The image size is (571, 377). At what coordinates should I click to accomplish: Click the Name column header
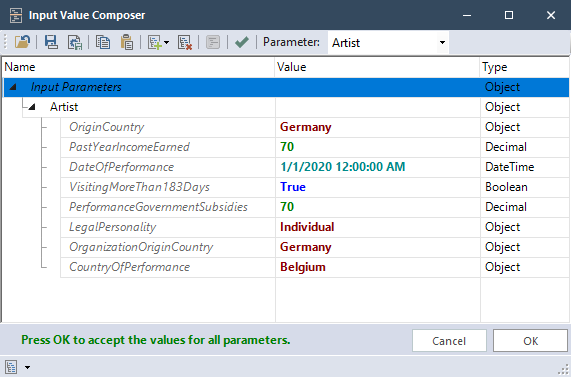138,67
